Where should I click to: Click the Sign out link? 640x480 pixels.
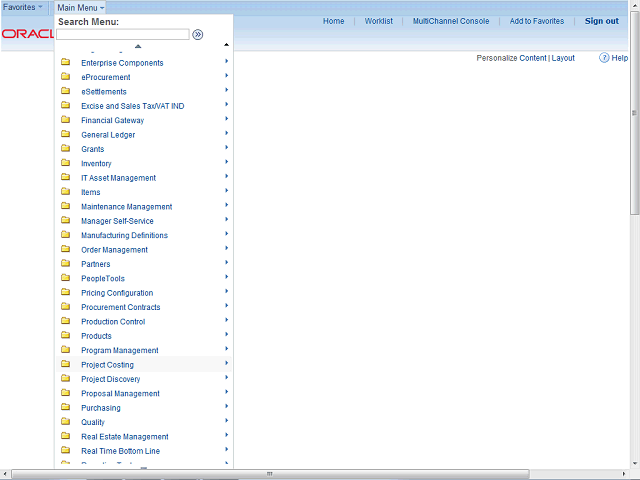601,21
